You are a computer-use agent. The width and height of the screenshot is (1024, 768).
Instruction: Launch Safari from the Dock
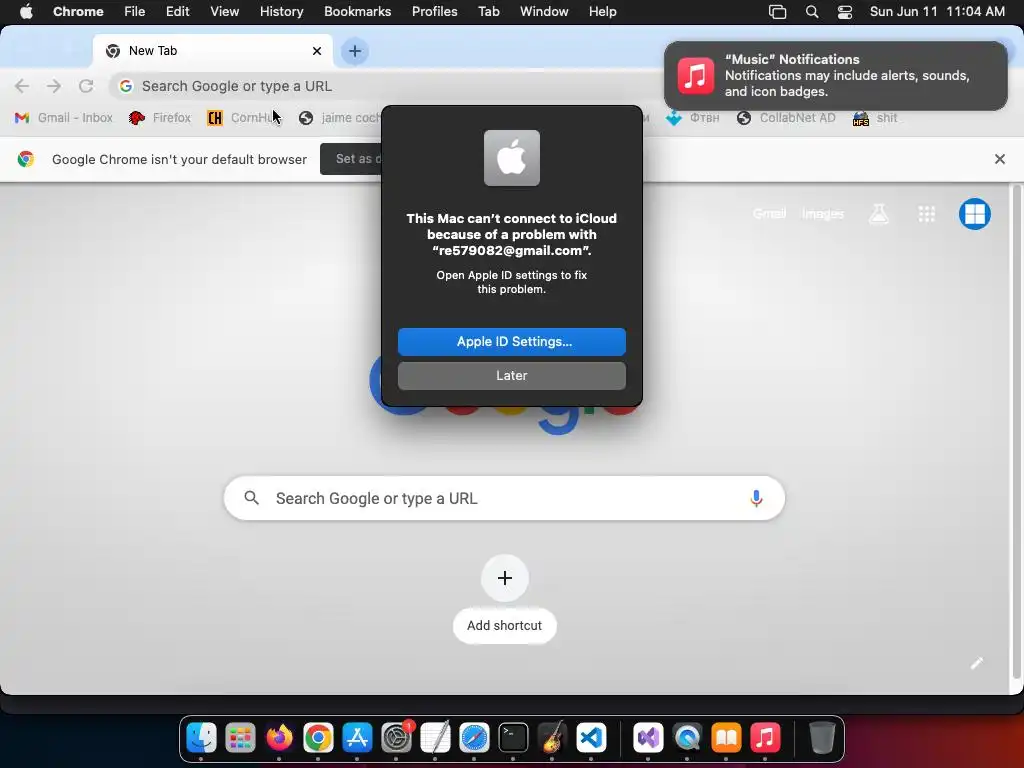pyautogui.click(x=474, y=738)
